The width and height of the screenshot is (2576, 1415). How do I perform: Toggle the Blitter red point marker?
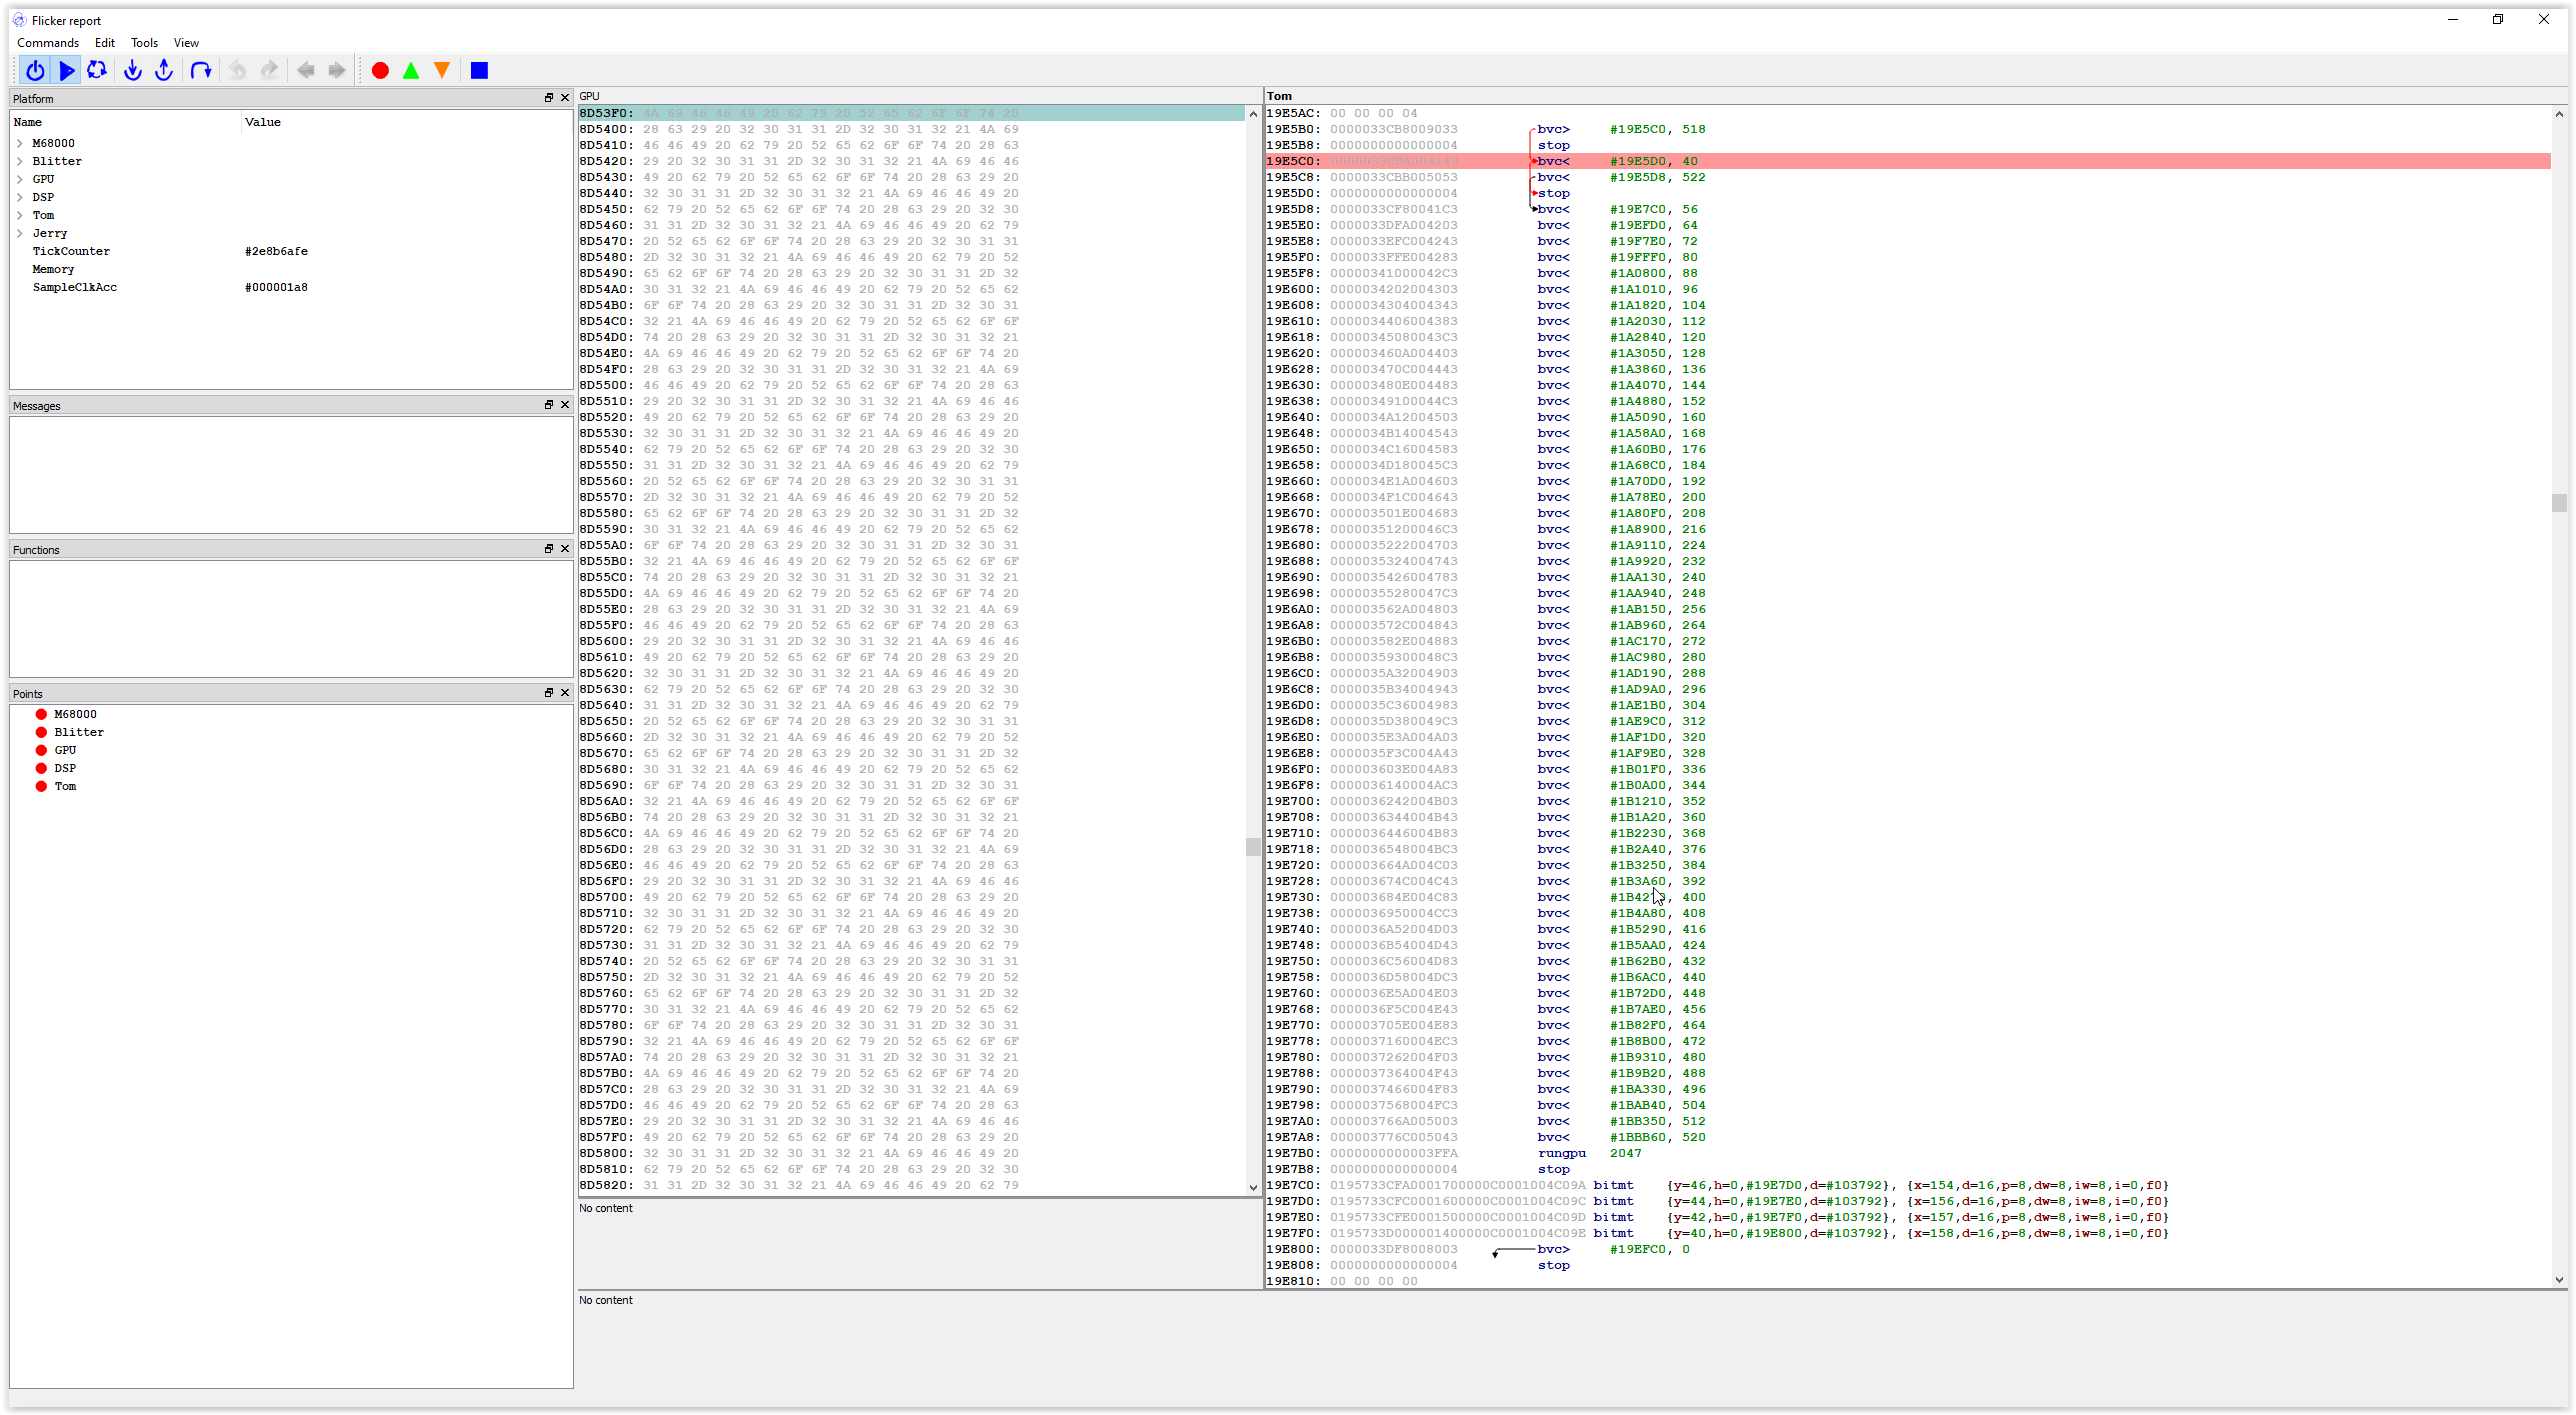coord(41,732)
